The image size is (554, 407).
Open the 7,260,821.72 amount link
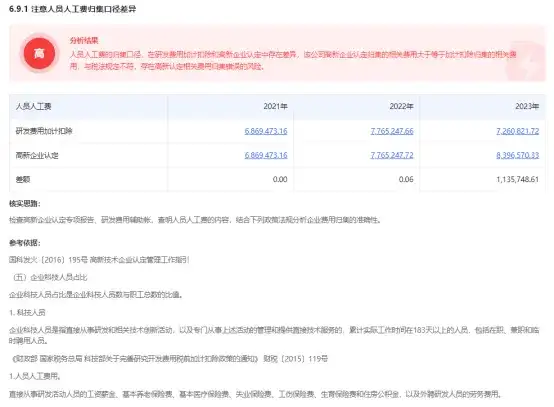(x=518, y=131)
